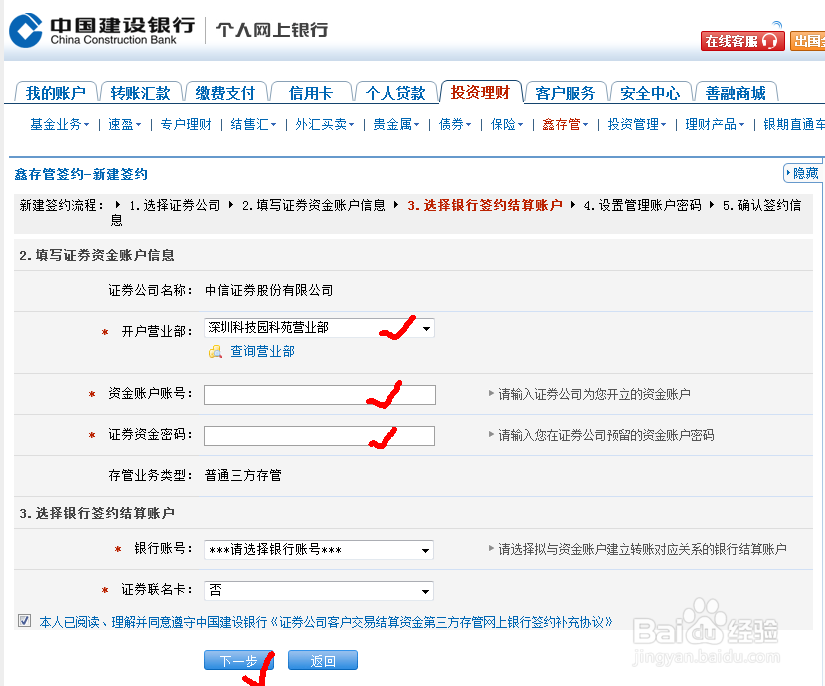Select the 个人贷款 tab

[396, 93]
